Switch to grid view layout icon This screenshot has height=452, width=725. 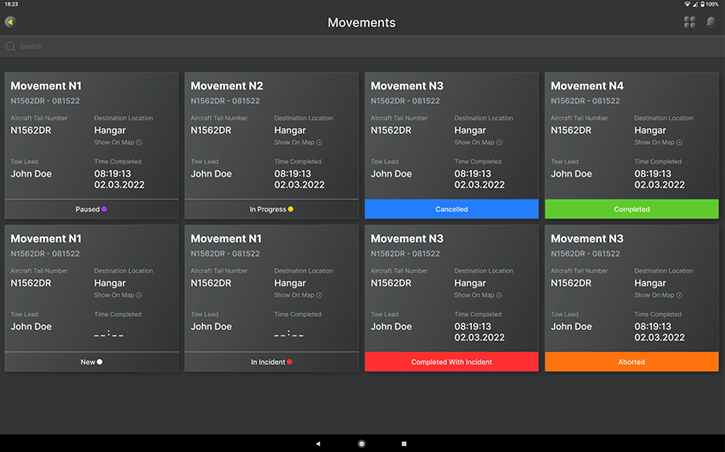tap(689, 22)
